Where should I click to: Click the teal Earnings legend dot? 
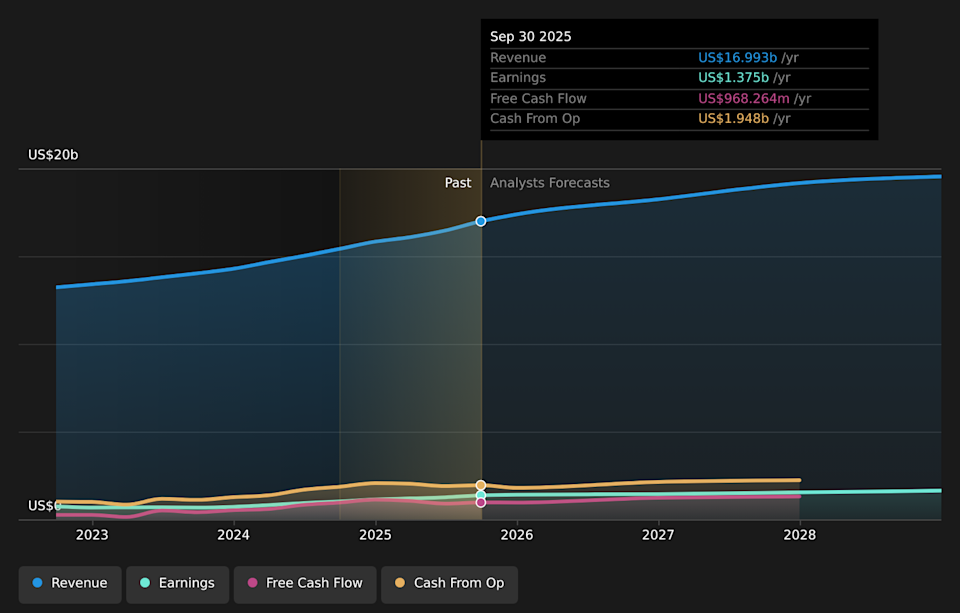click(145, 583)
